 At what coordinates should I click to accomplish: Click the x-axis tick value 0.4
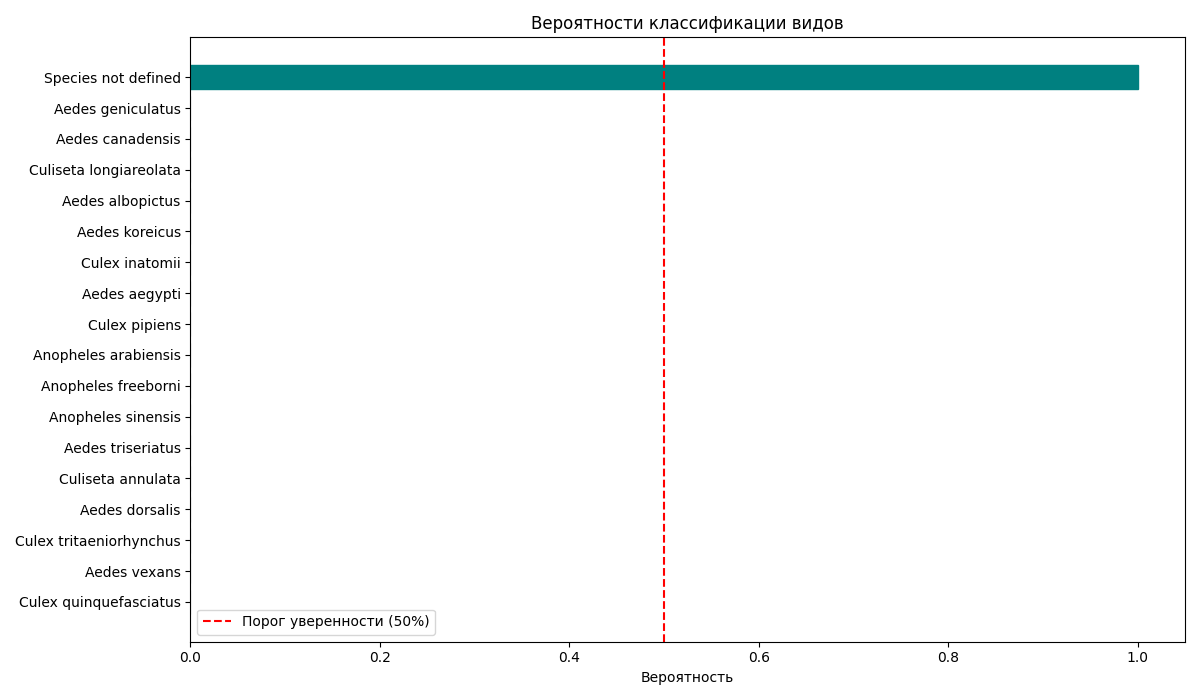point(569,658)
